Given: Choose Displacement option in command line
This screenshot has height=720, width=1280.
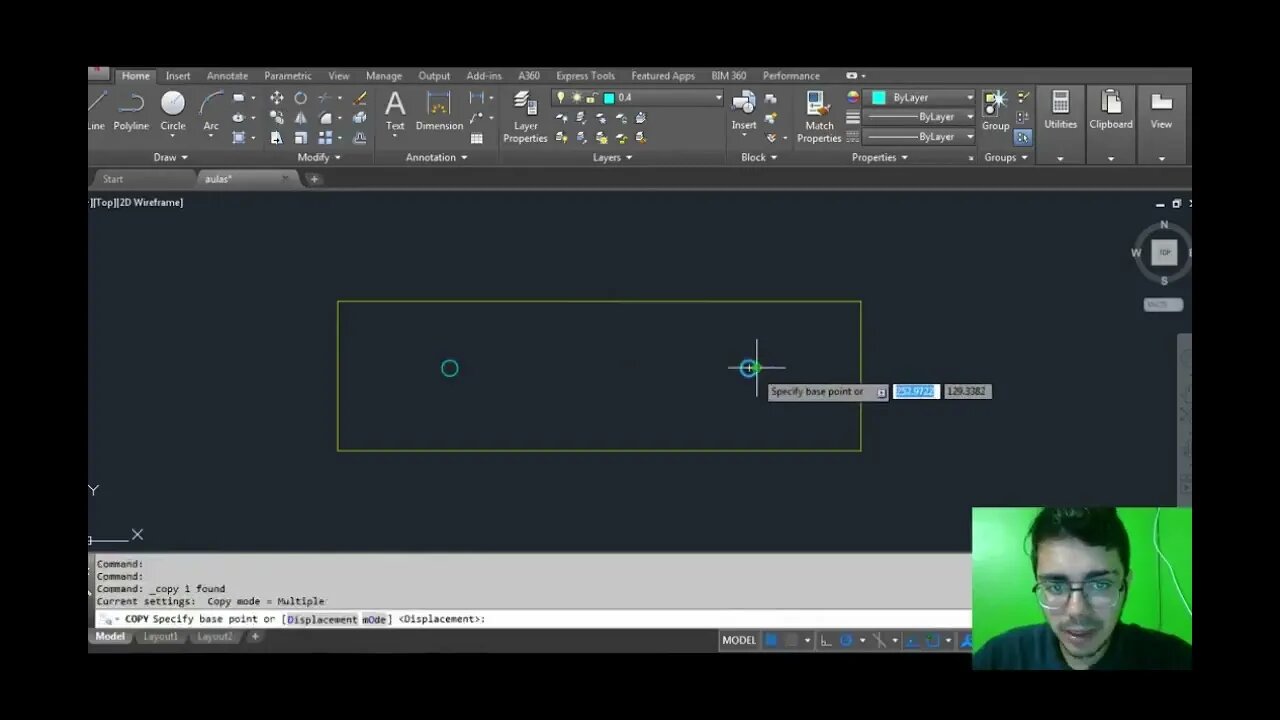Looking at the screenshot, I should tap(322, 619).
